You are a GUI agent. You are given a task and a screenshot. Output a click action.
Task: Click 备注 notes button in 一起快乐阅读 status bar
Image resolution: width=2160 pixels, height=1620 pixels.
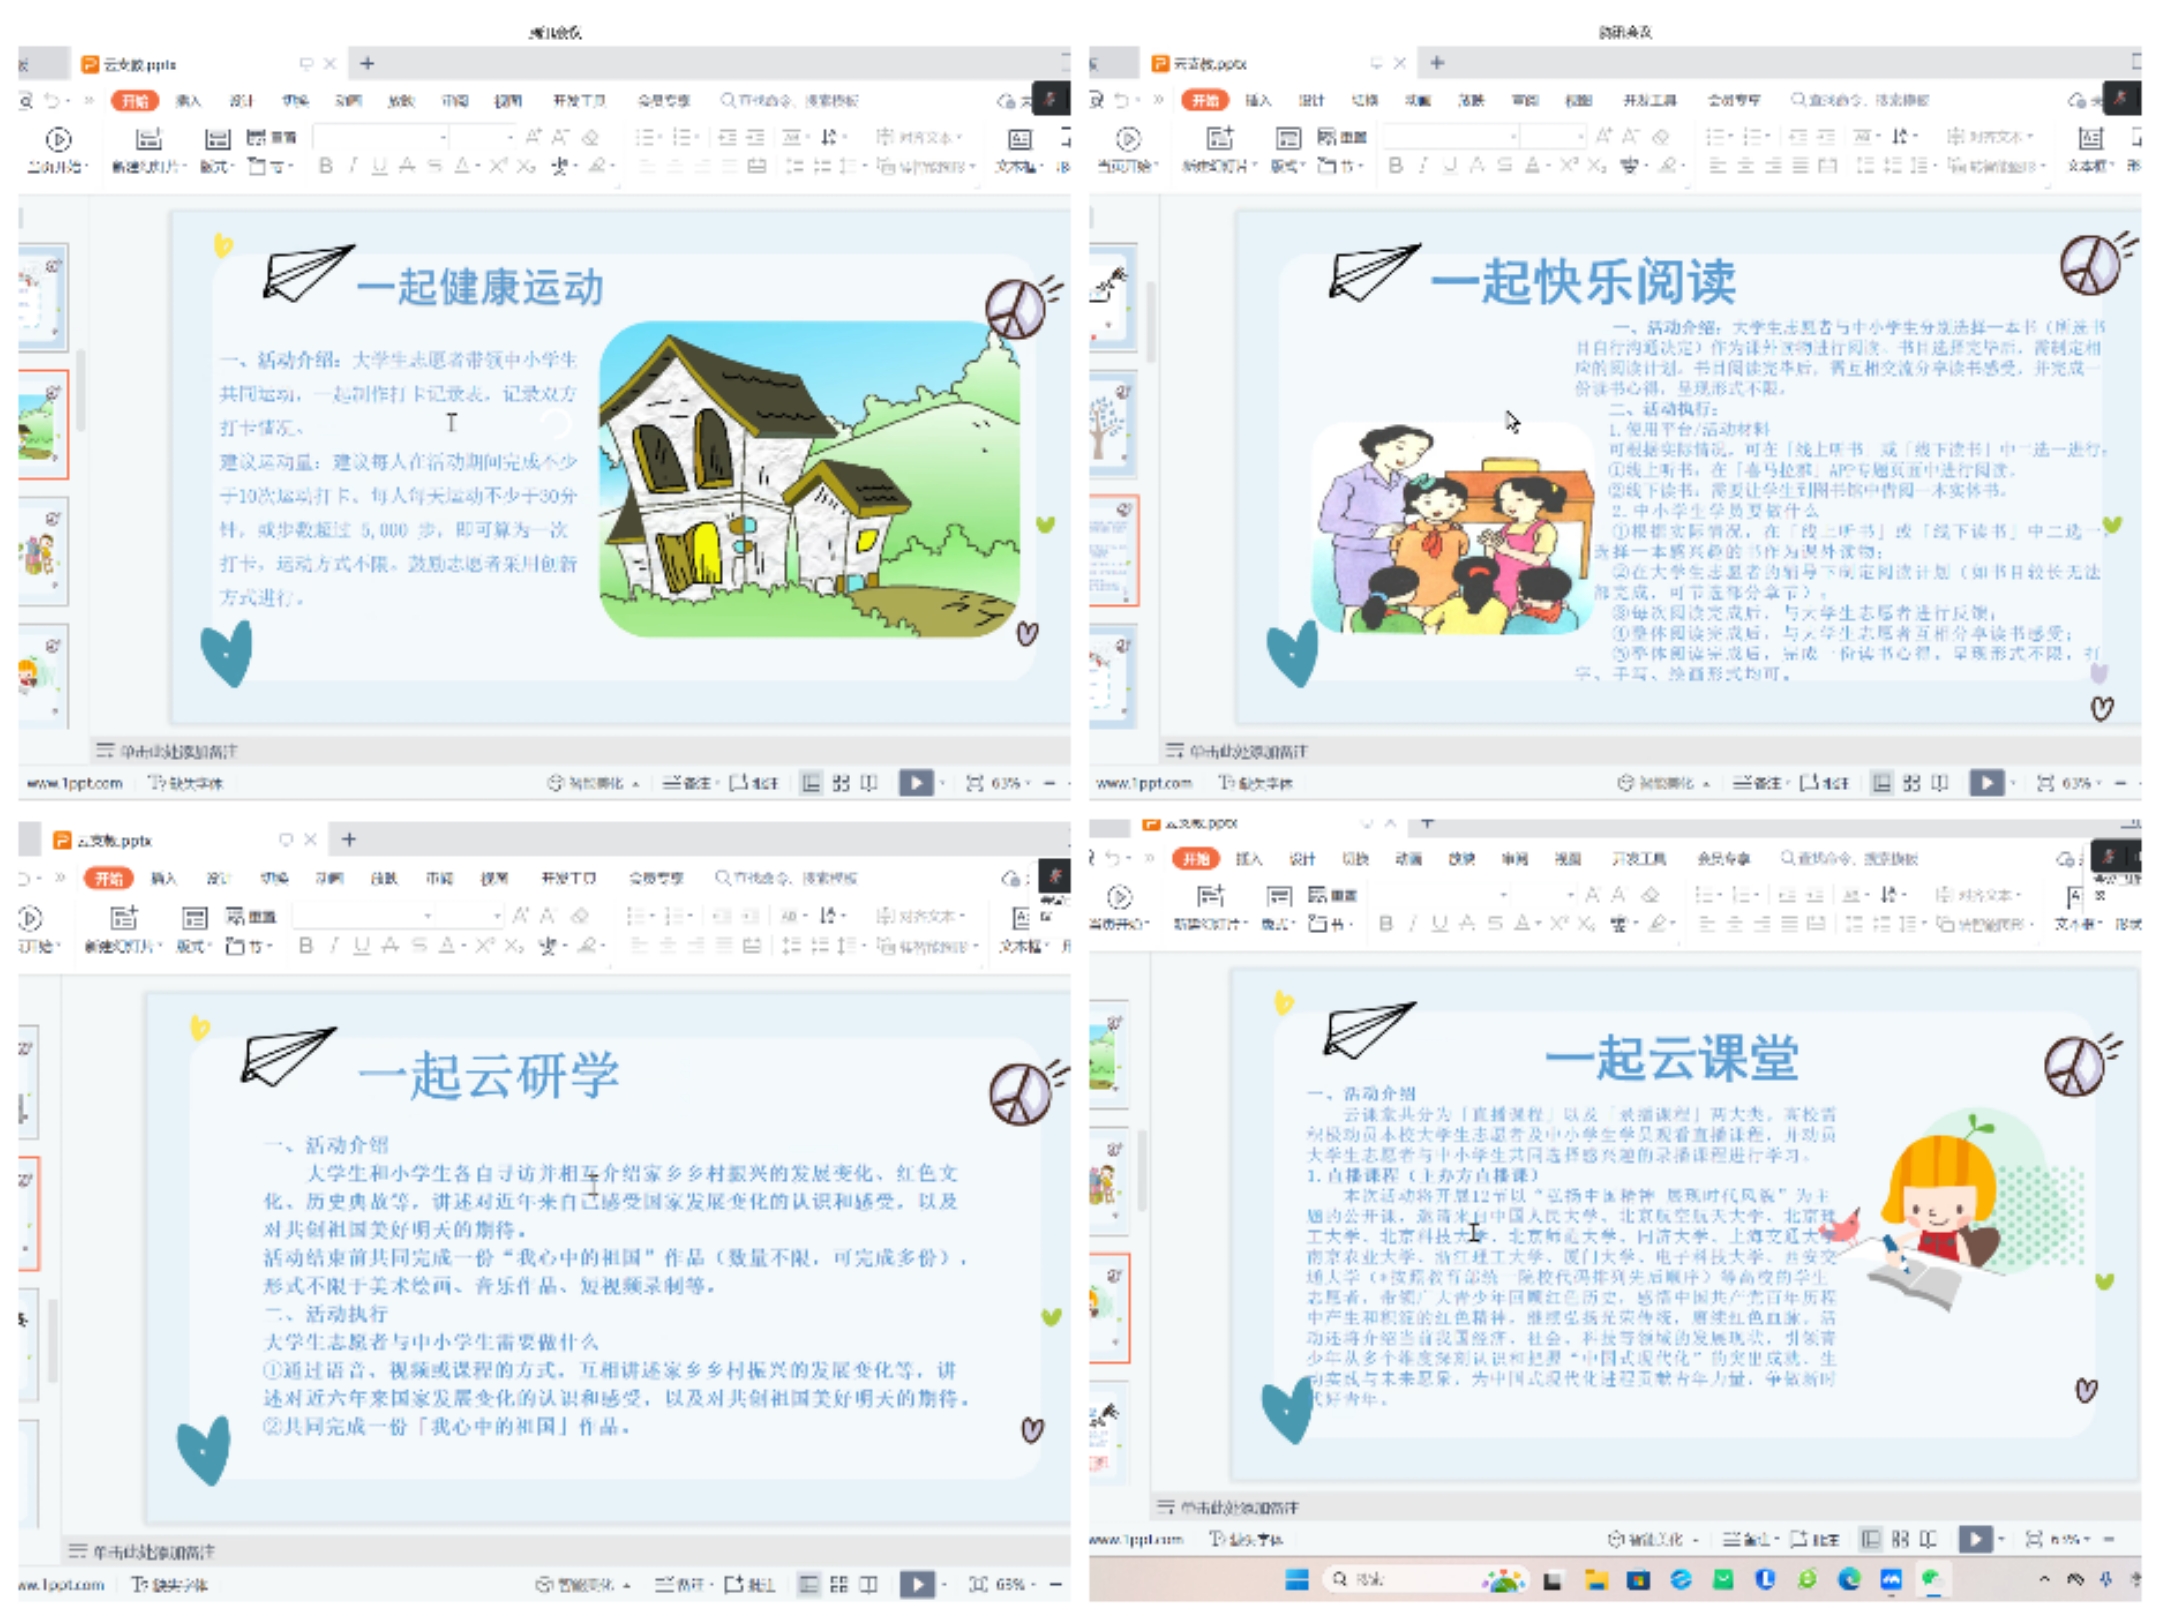[x=1760, y=783]
